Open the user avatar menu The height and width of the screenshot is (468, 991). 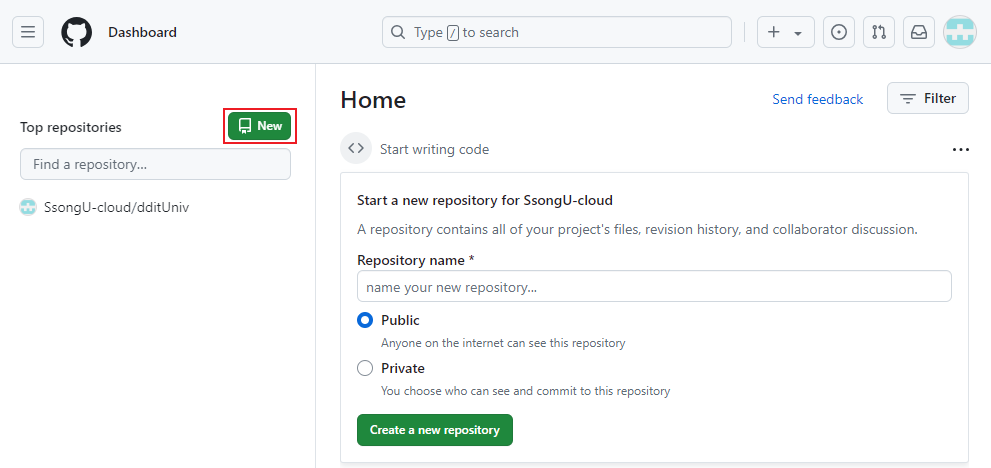click(x=959, y=32)
